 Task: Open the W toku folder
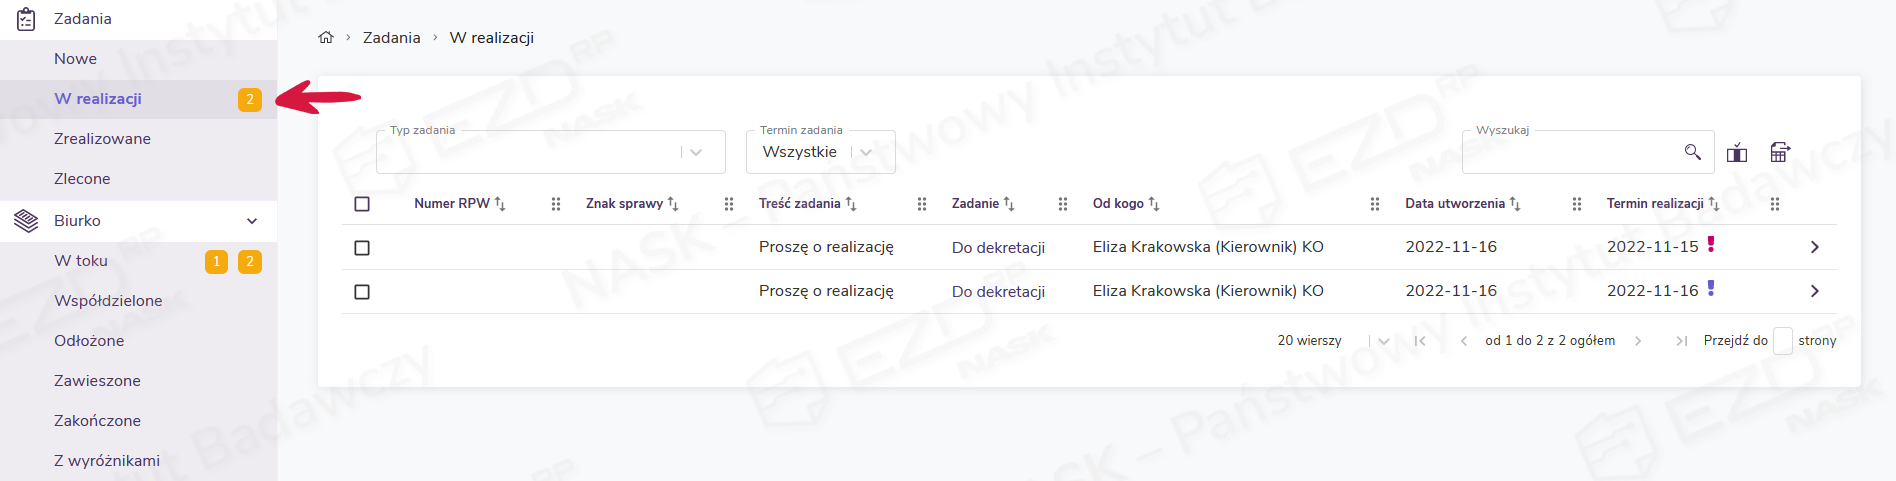(81, 261)
